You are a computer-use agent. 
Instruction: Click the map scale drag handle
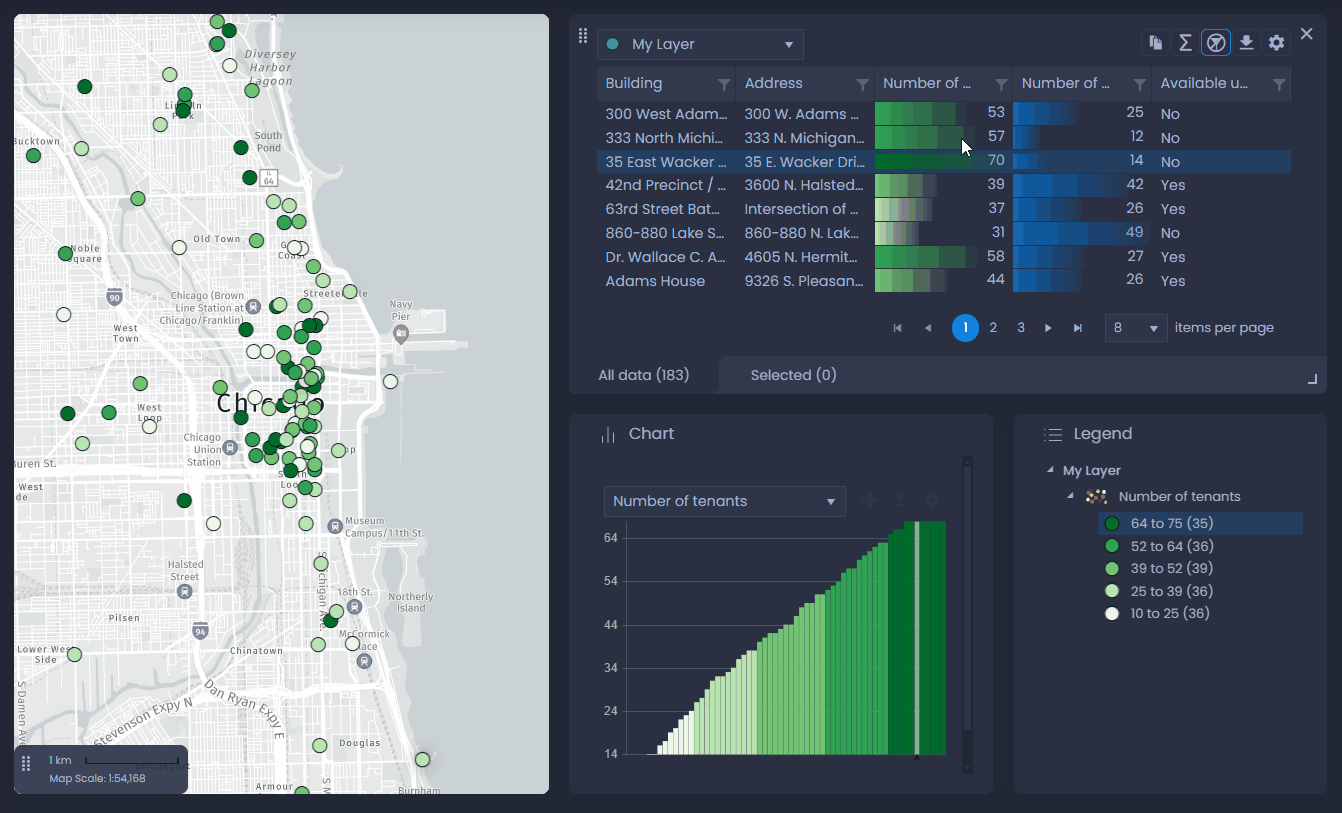[26, 764]
